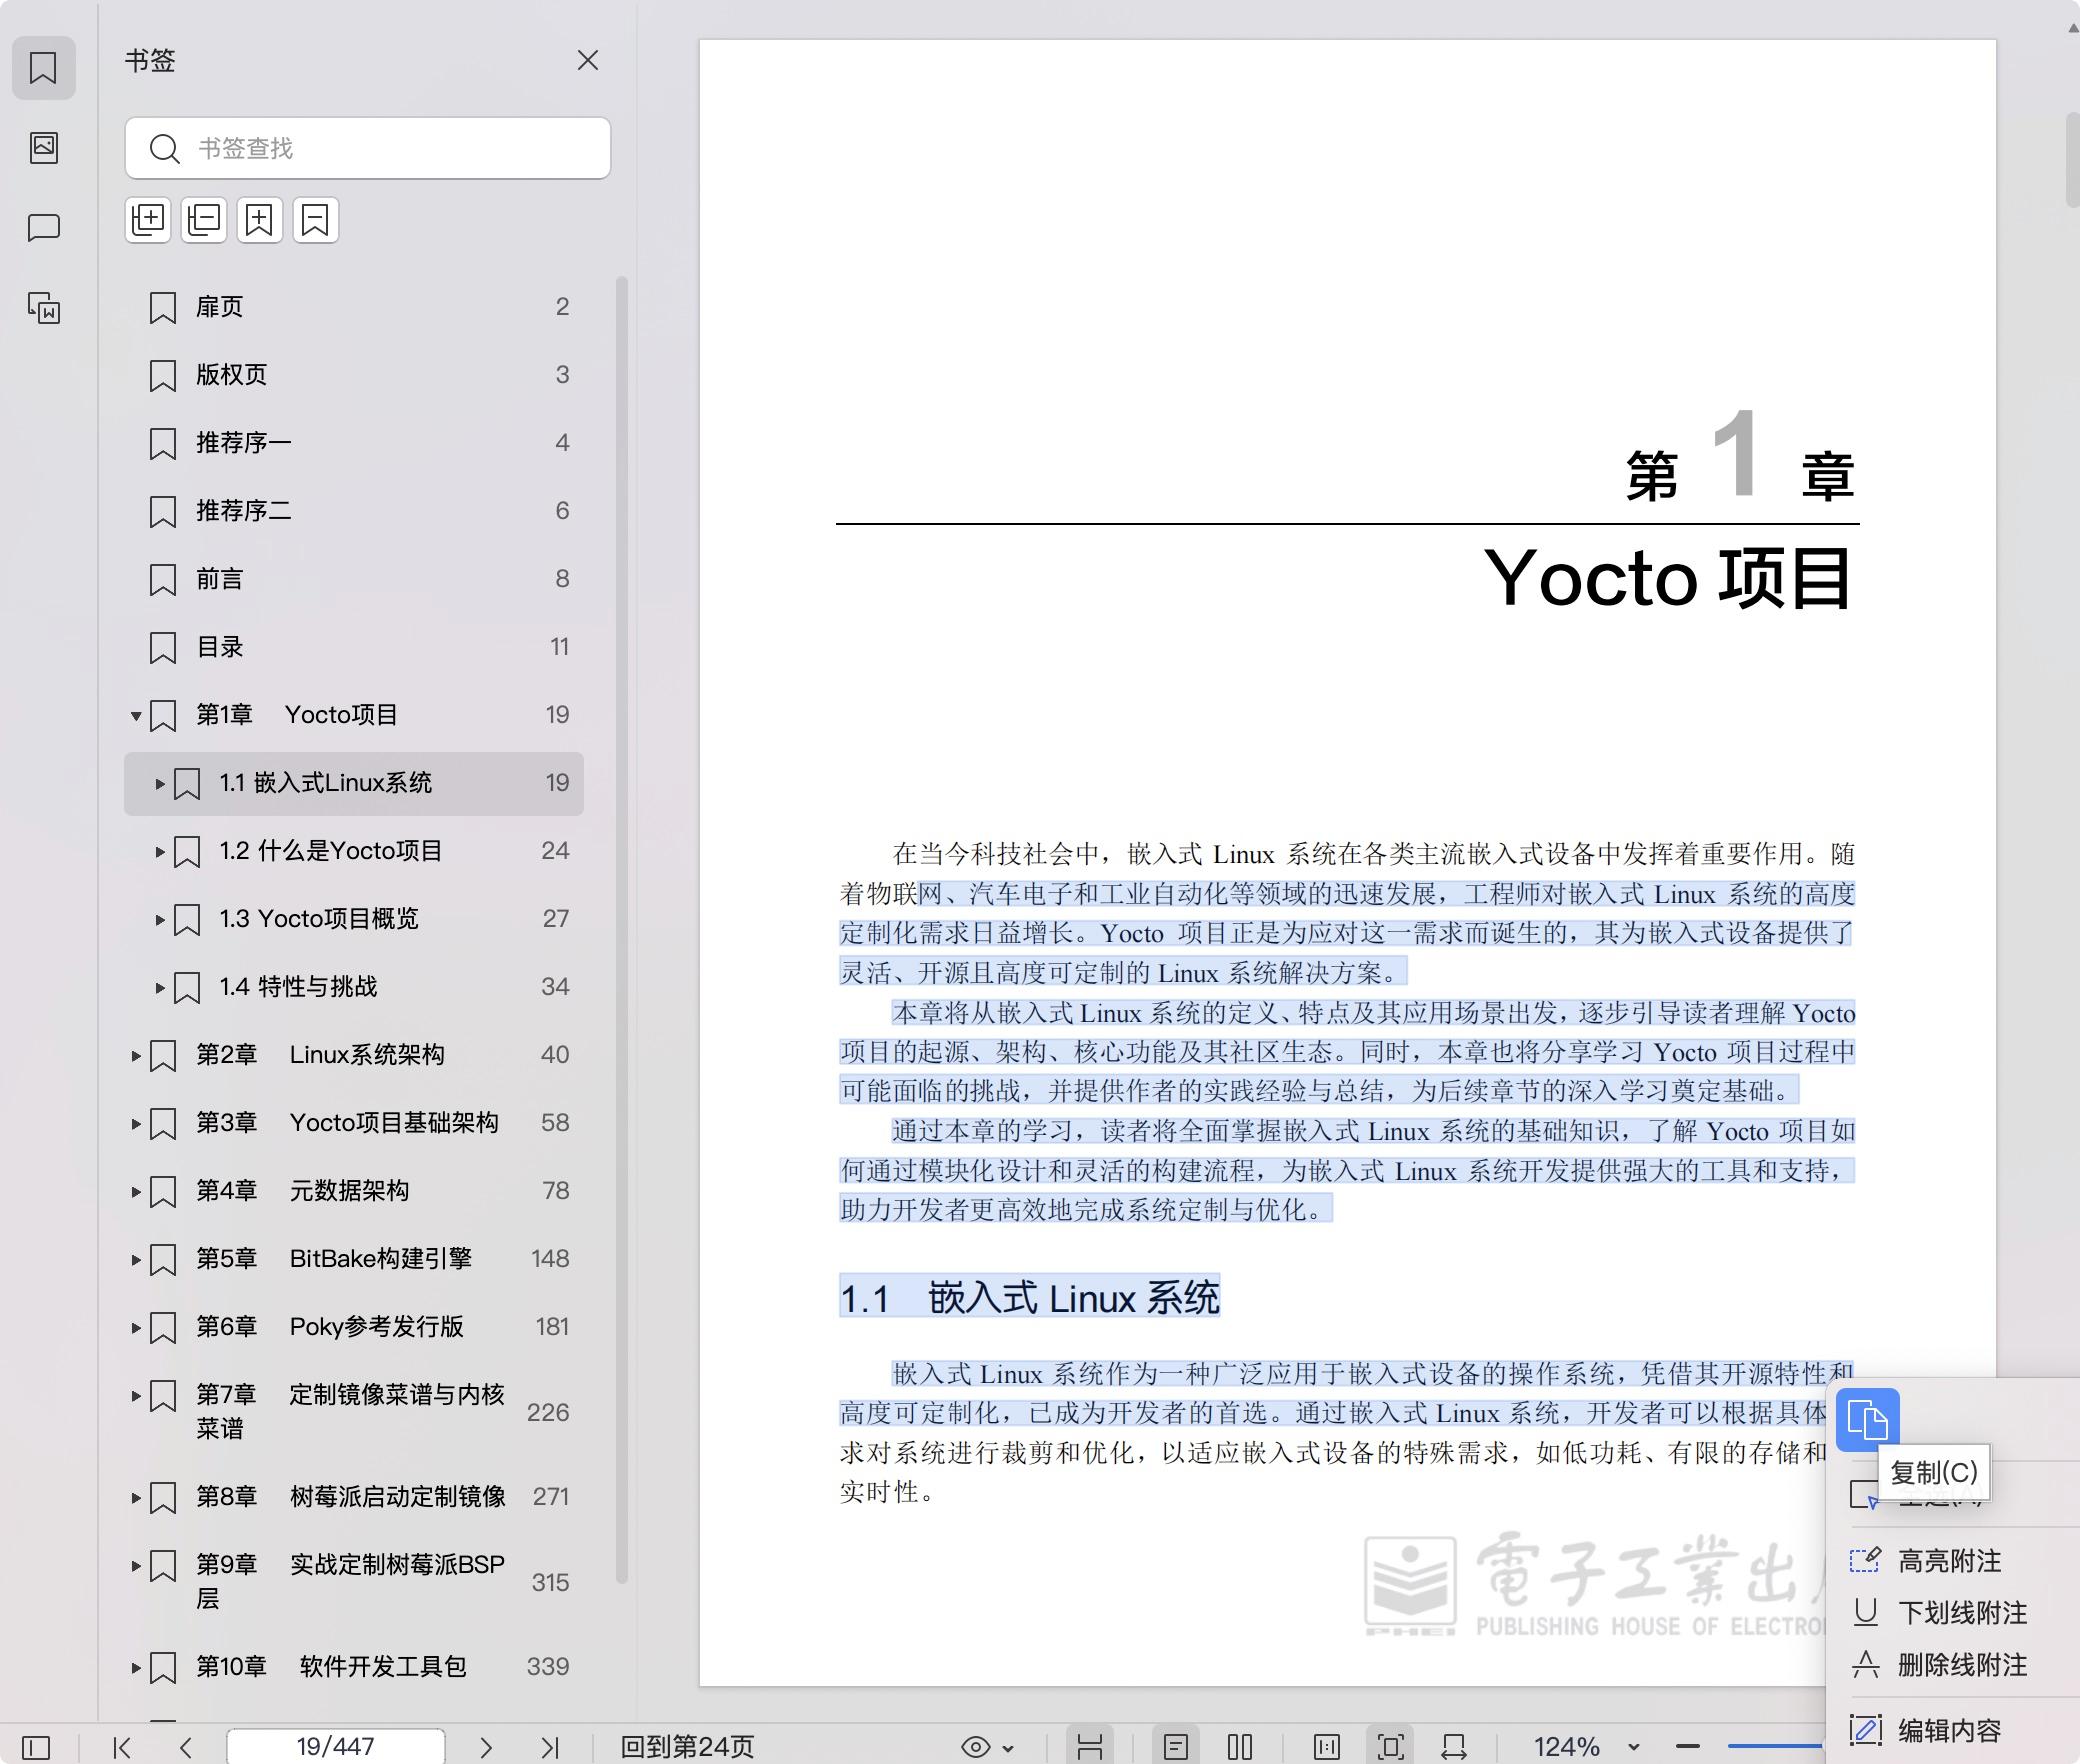Click the convert to Word sidebar icon
This screenshot has width=2080, height=1764.
coord(44,308)
